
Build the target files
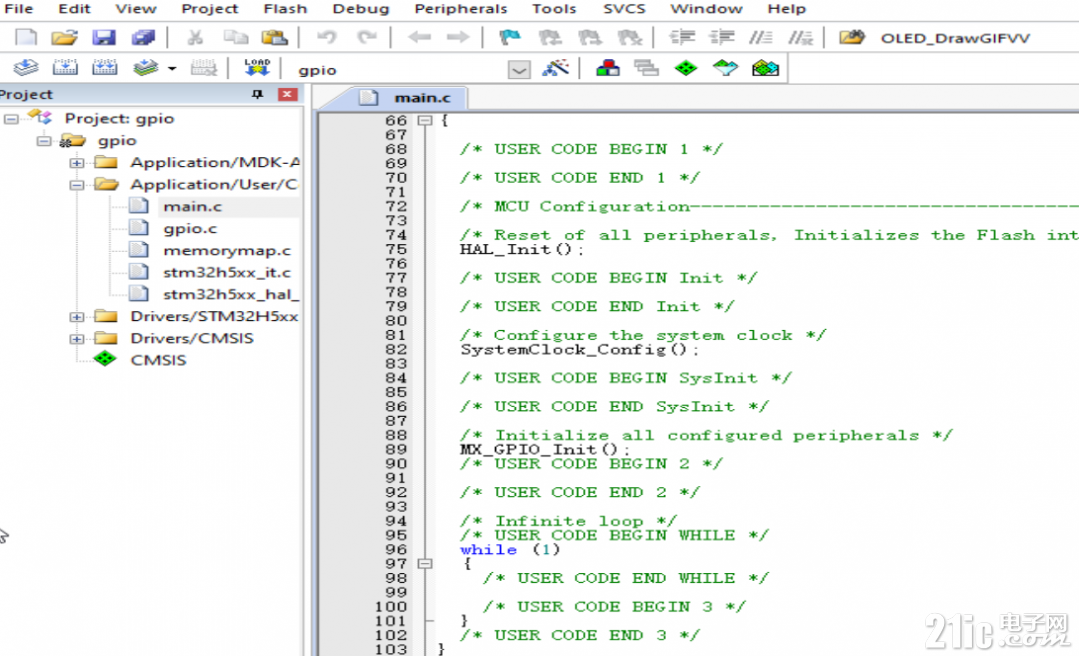(65, 67)
